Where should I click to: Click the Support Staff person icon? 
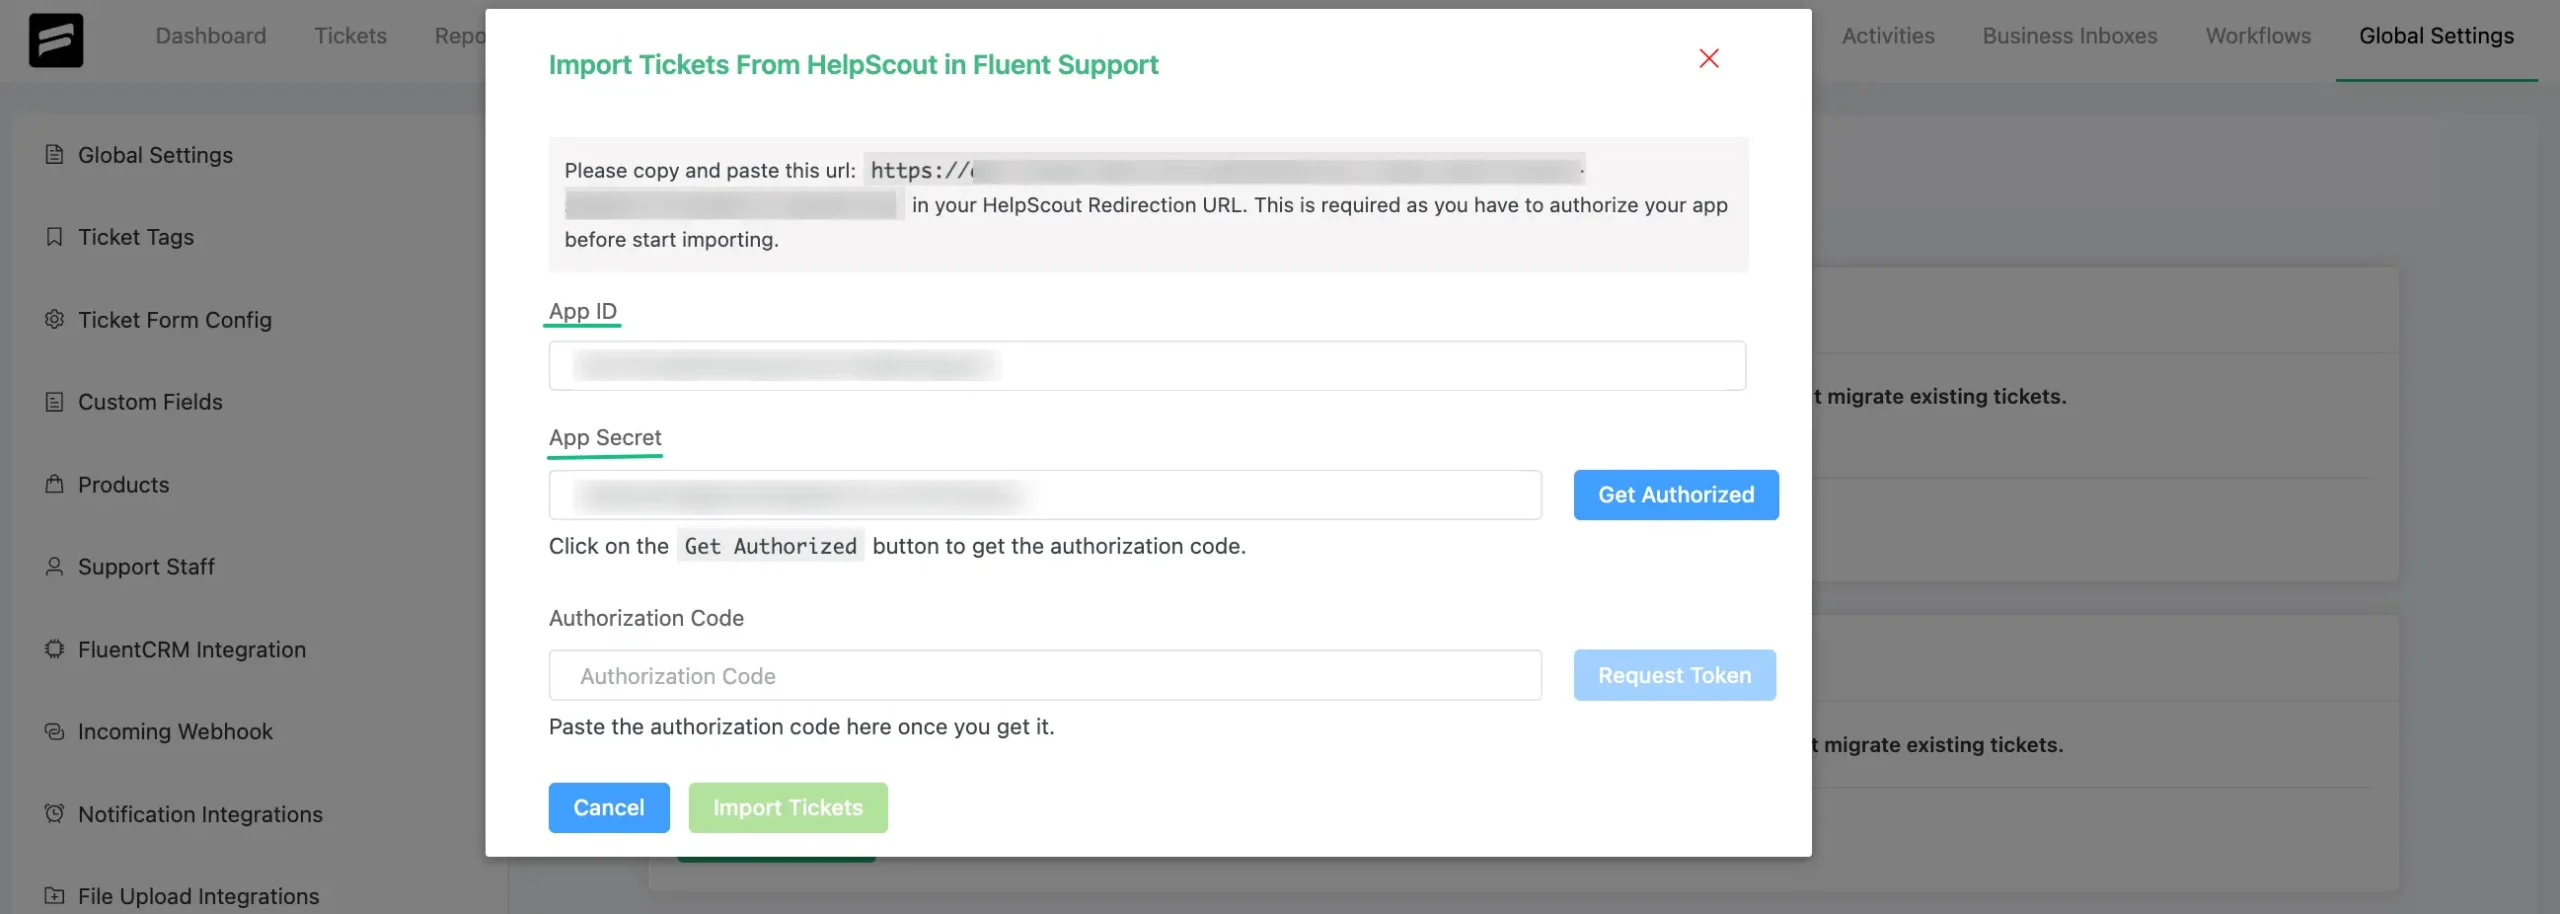tap(54, 566)
